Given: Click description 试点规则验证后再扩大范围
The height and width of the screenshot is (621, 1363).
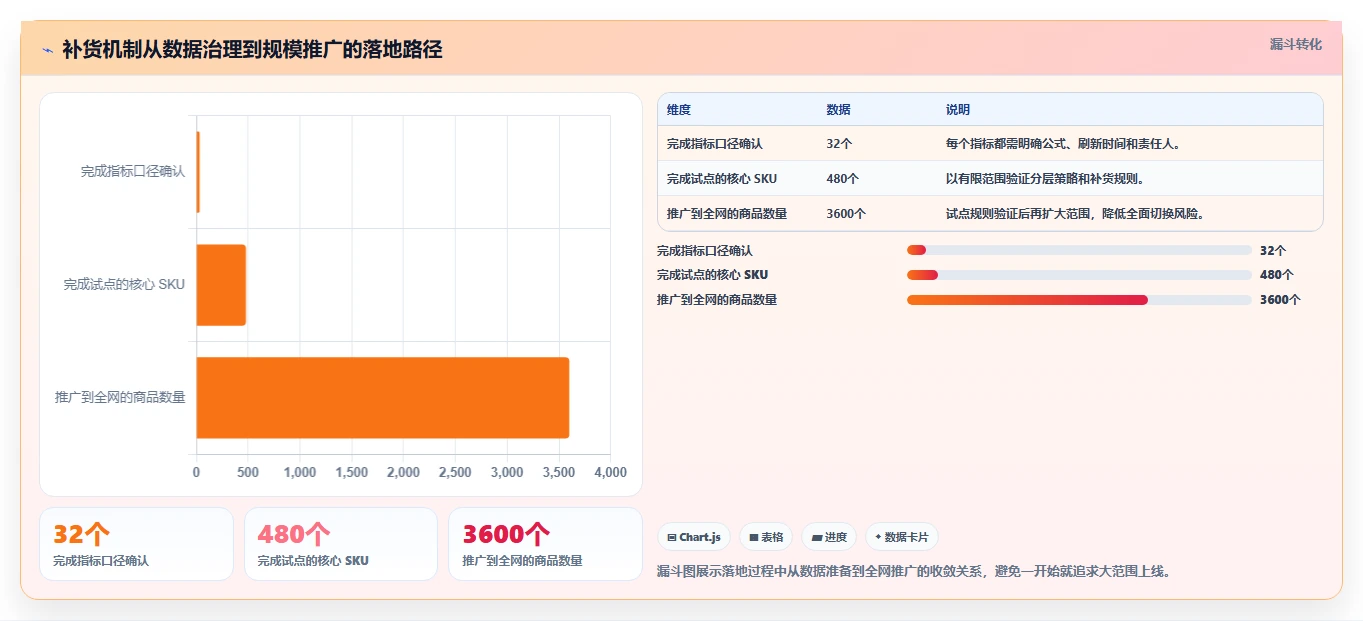Looking at the screenshot, I should [x=1075, y=214].
